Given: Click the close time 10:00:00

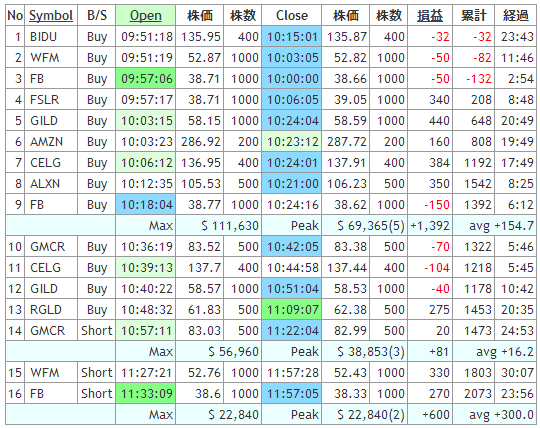Looking at the screenshot, I should pyautogui.click(x=292, y=79).
